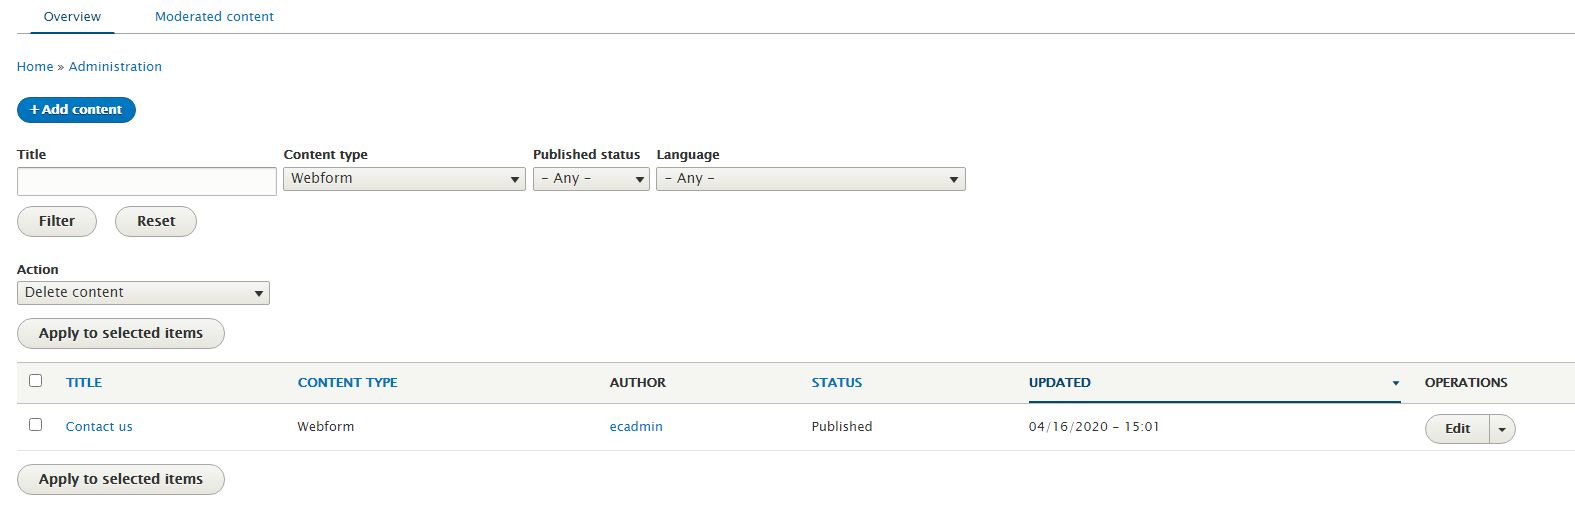Click the Add content button
1575x528 pixels.
[x=76, y=110]
